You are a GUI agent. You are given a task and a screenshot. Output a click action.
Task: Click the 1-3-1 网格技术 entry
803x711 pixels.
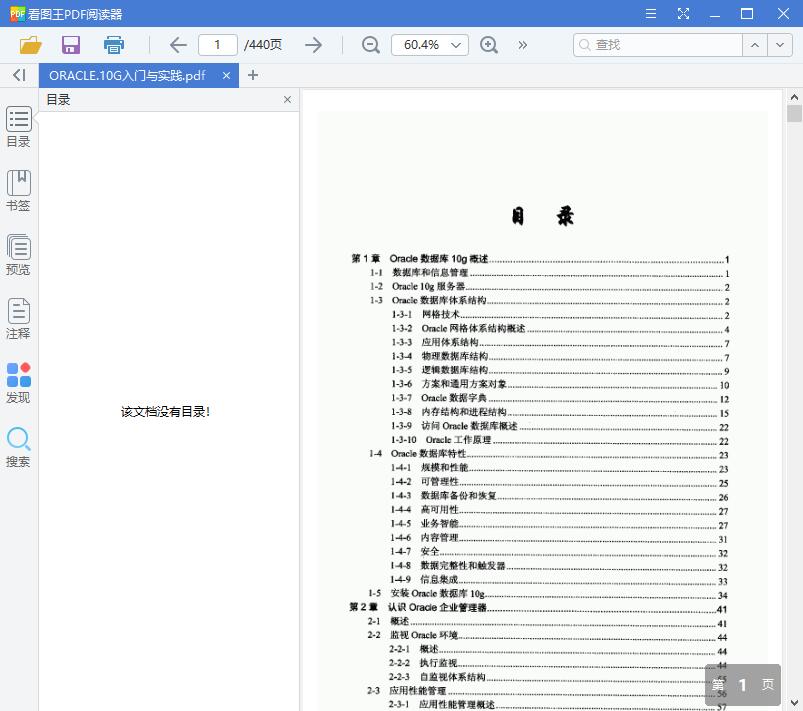[x=560, y=315]
